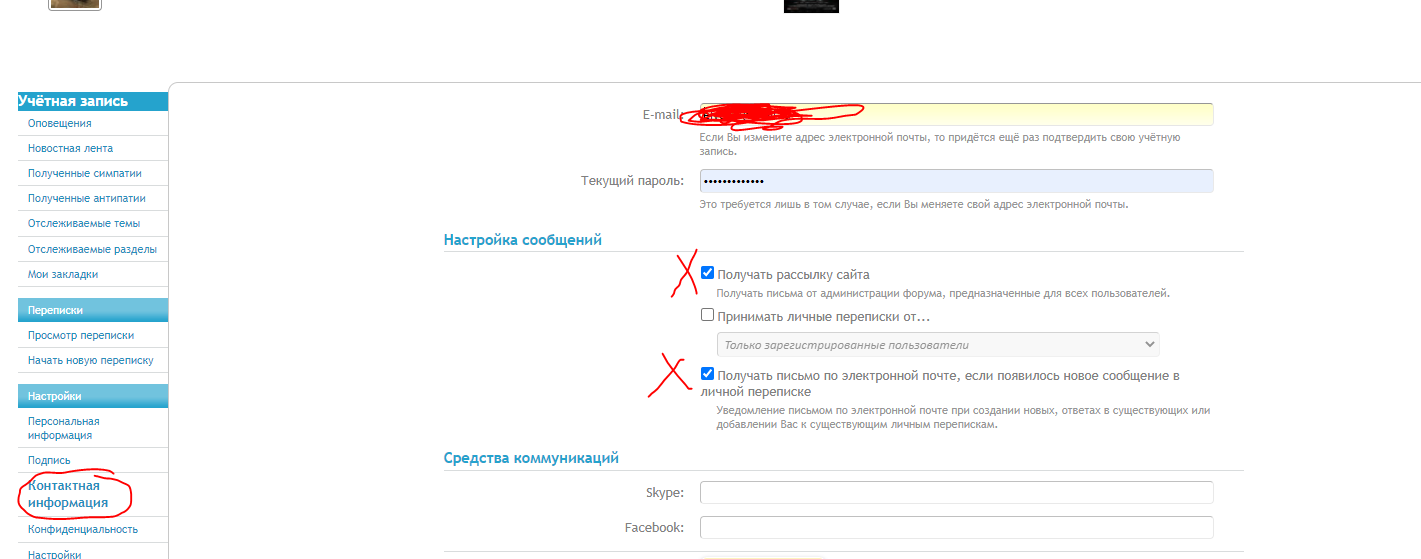Open 'Отслеживаемые разделы' page

click(x=92, y=249)
